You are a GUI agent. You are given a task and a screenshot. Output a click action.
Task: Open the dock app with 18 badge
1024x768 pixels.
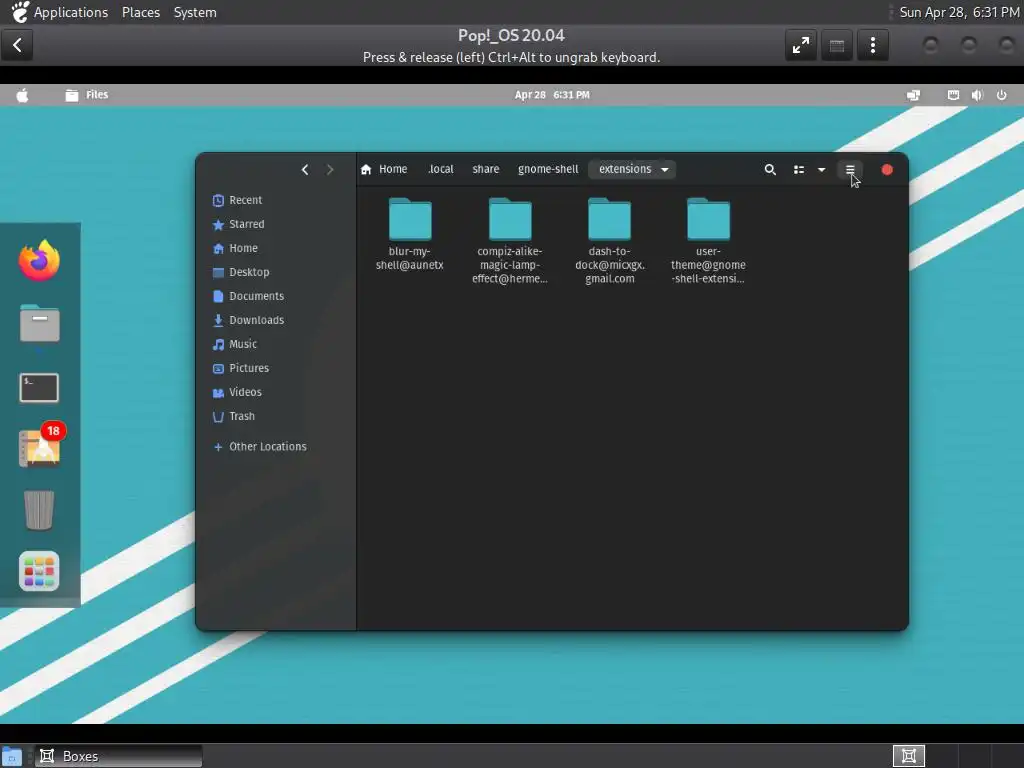39,447
